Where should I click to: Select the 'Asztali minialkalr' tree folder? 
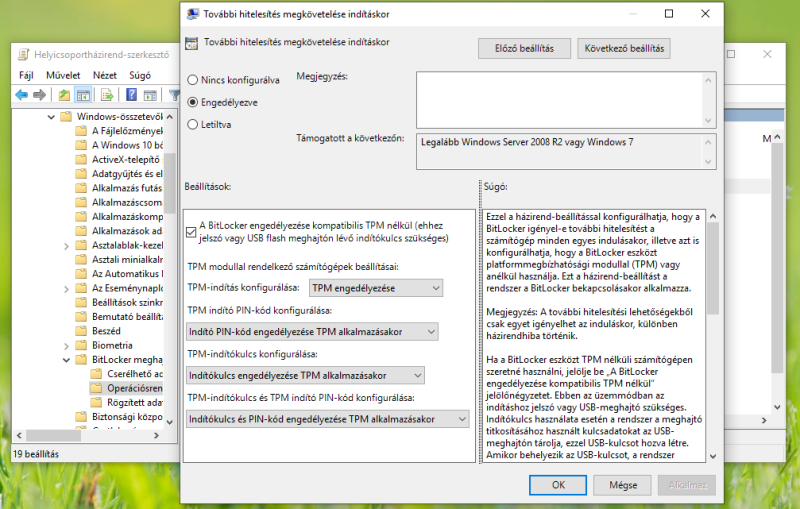tap(119, 260)
